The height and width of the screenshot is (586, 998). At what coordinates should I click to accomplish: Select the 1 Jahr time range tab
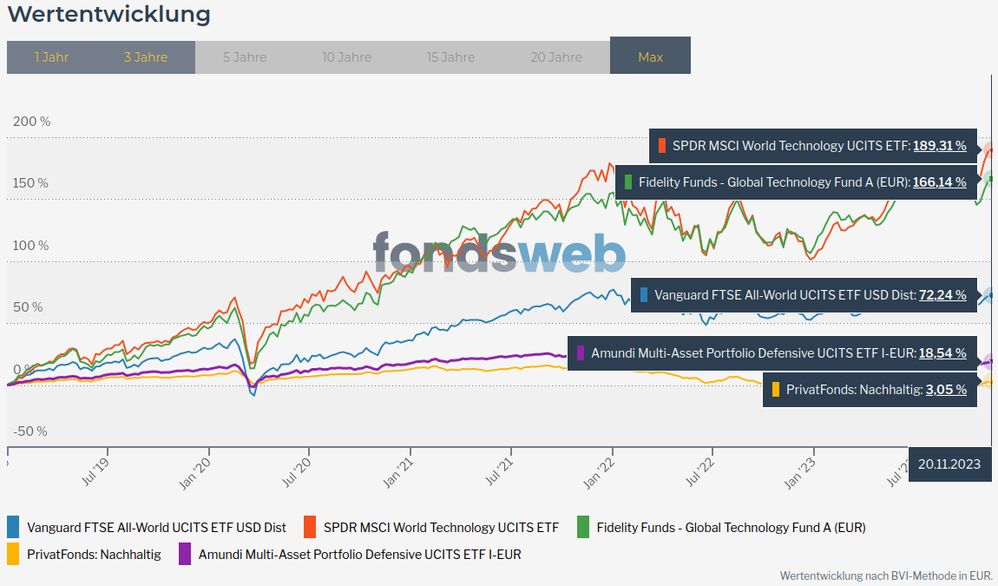[51, 57]
